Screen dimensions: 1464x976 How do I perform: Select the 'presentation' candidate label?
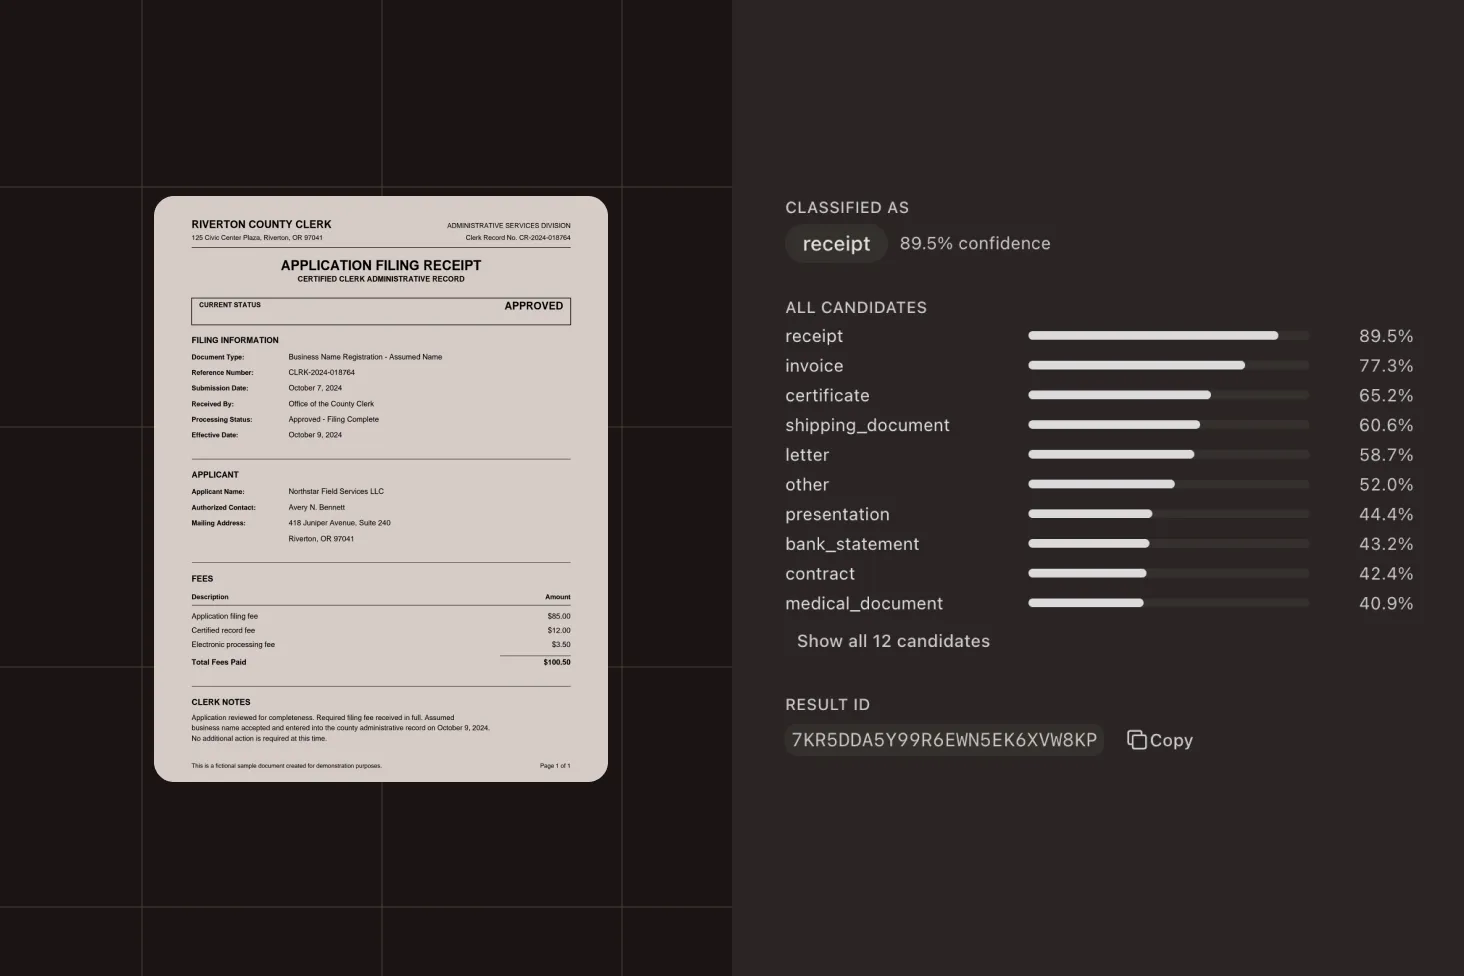[837, 515]
